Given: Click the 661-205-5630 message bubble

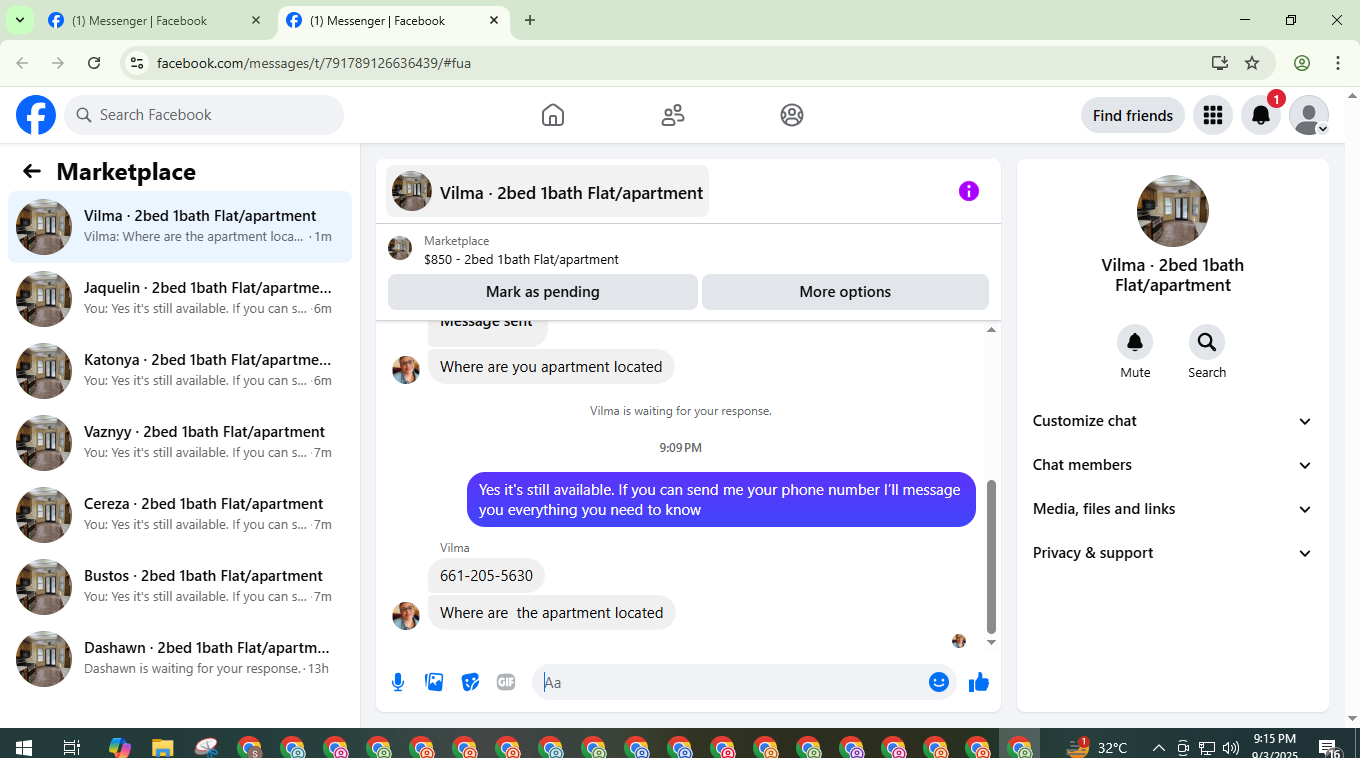Looking at the screenshot, I should pyautogui.click(x=487, y=576).
